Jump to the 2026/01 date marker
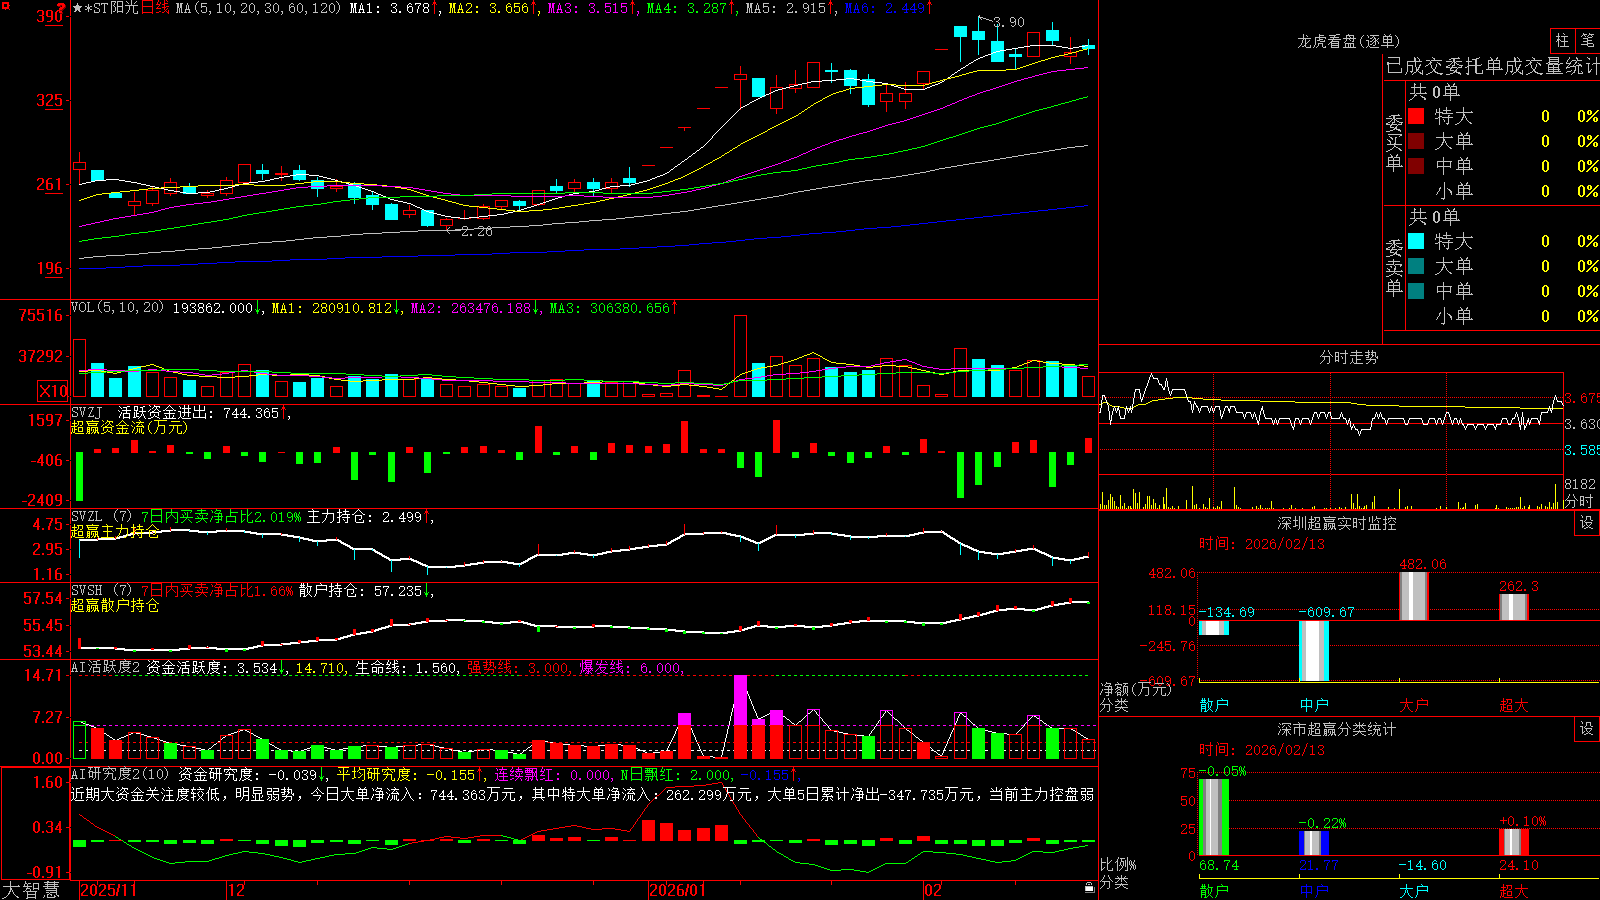This screenshot has width=1600, height=900. 678,890
